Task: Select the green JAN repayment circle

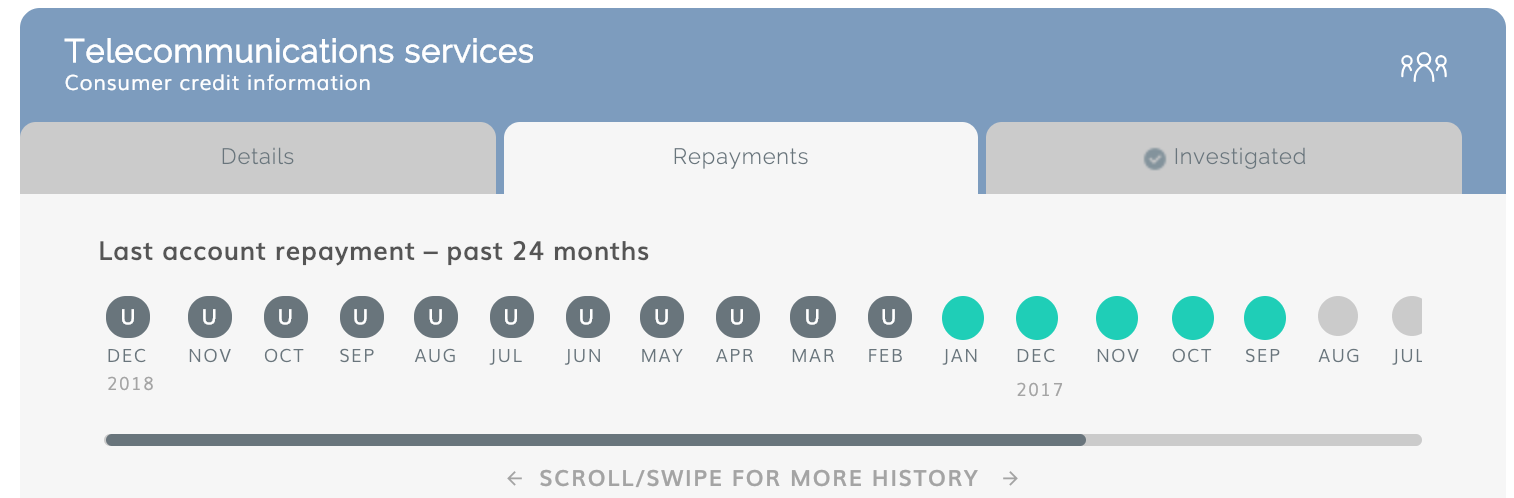Action: coord(962,317)
